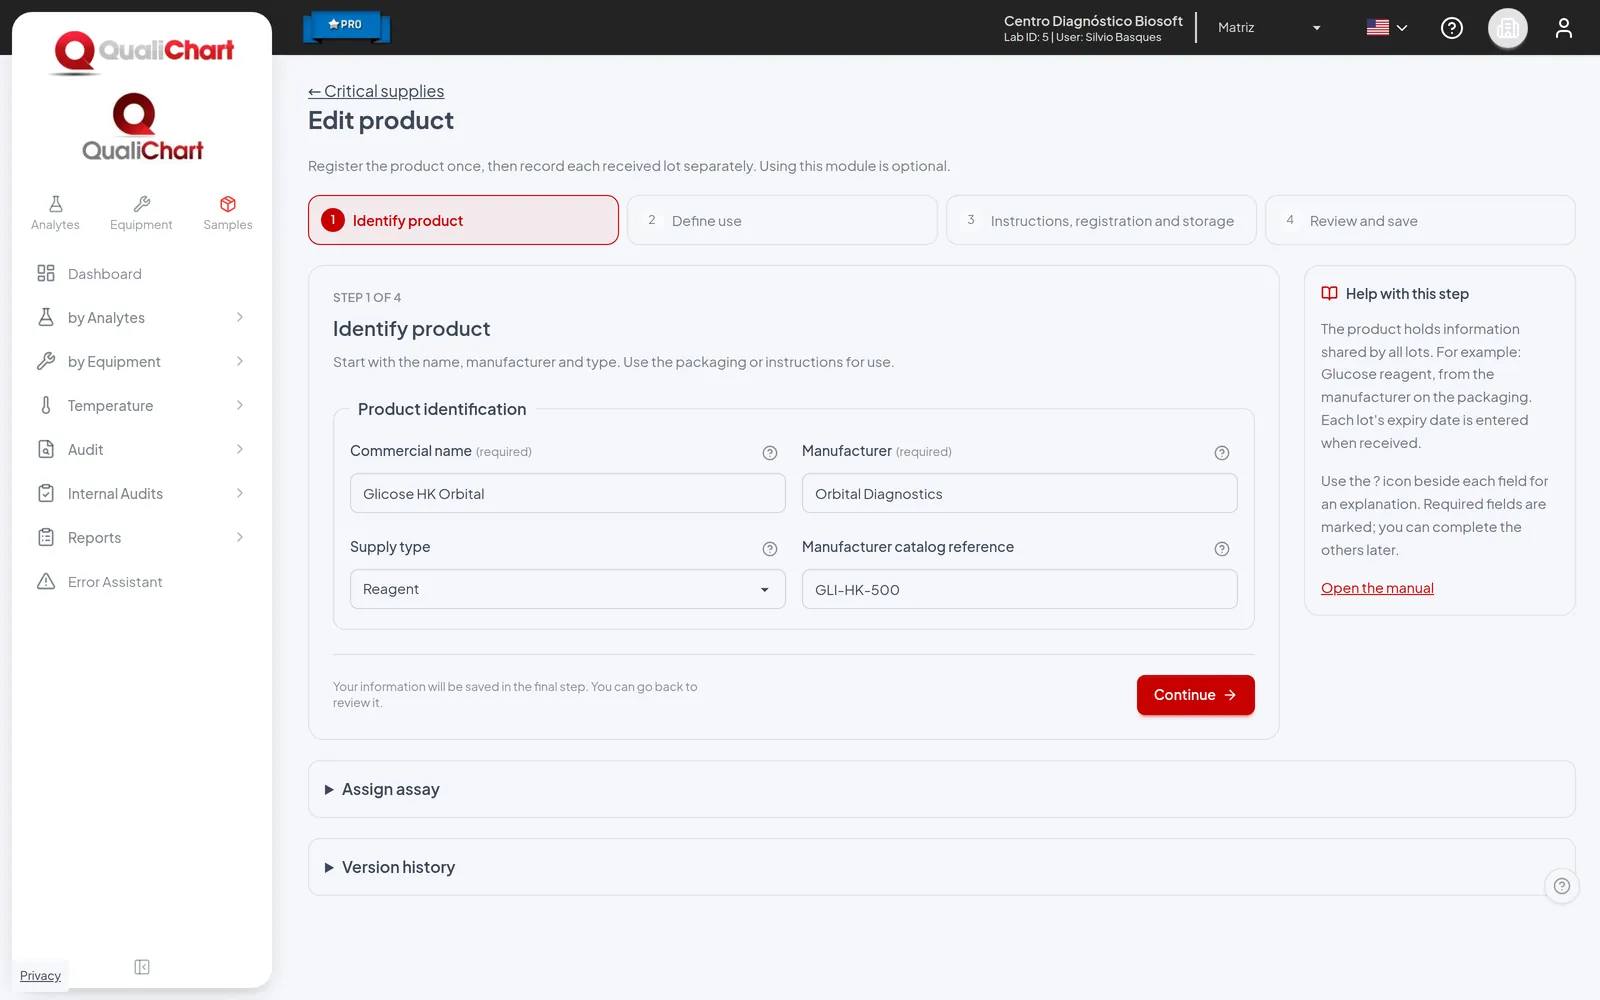Click the Continue button
Screen dimensions: 1600x1000
1195,695
